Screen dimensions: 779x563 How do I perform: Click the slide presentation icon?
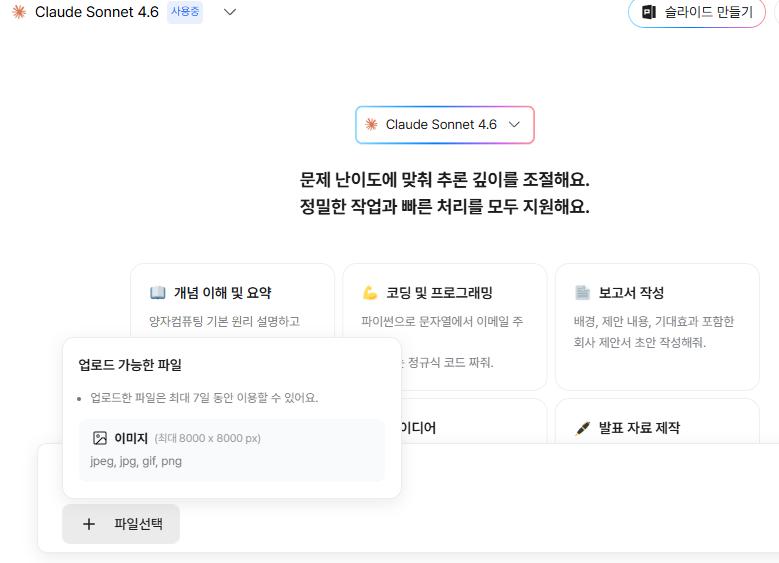click(649, 12)
